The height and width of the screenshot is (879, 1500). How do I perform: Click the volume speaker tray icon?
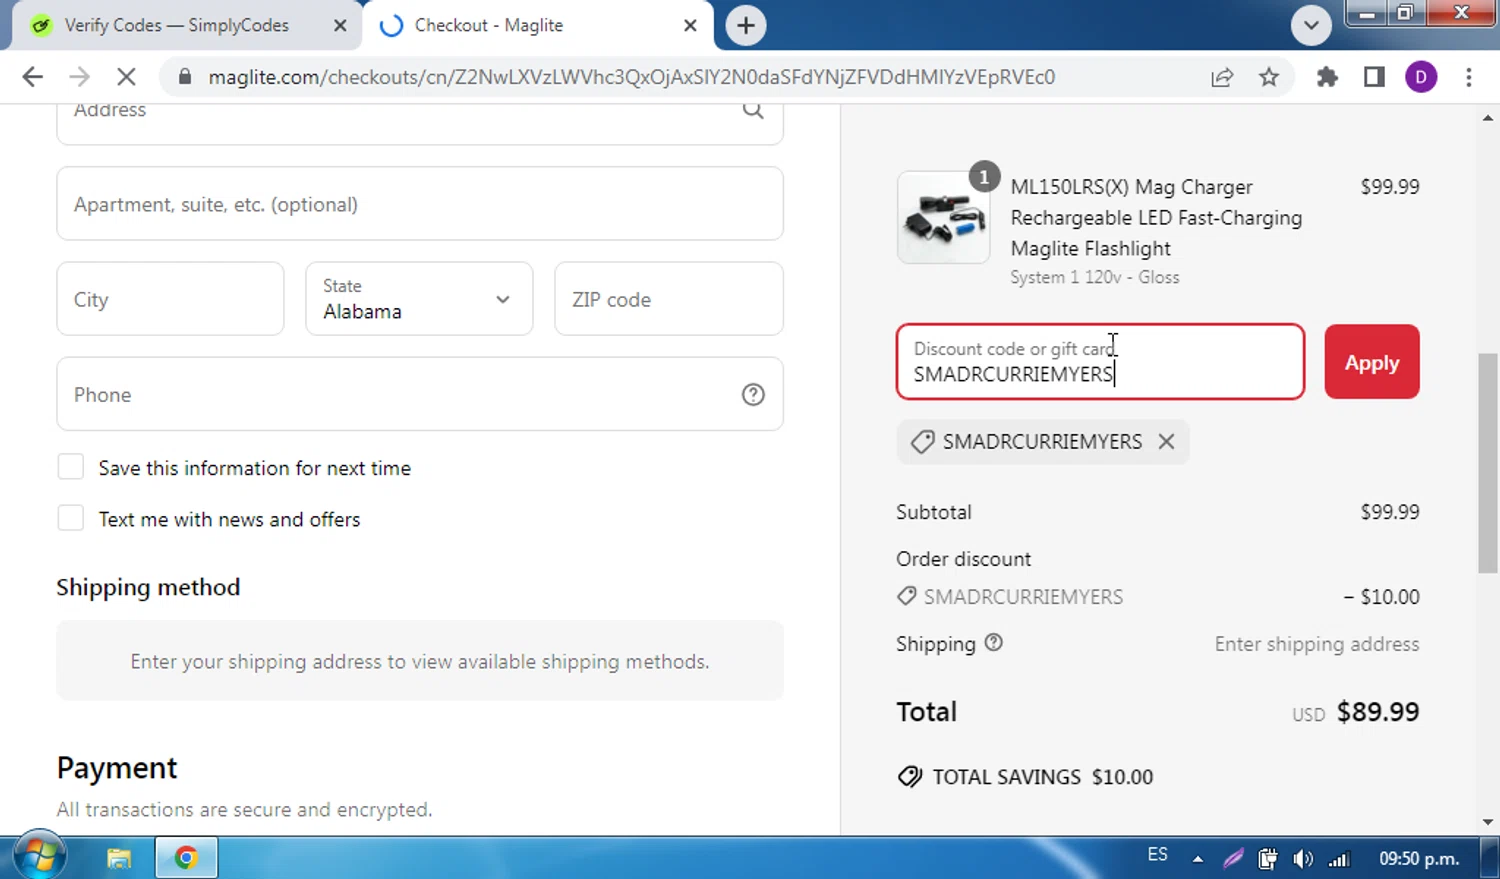tap(1303, 858)
